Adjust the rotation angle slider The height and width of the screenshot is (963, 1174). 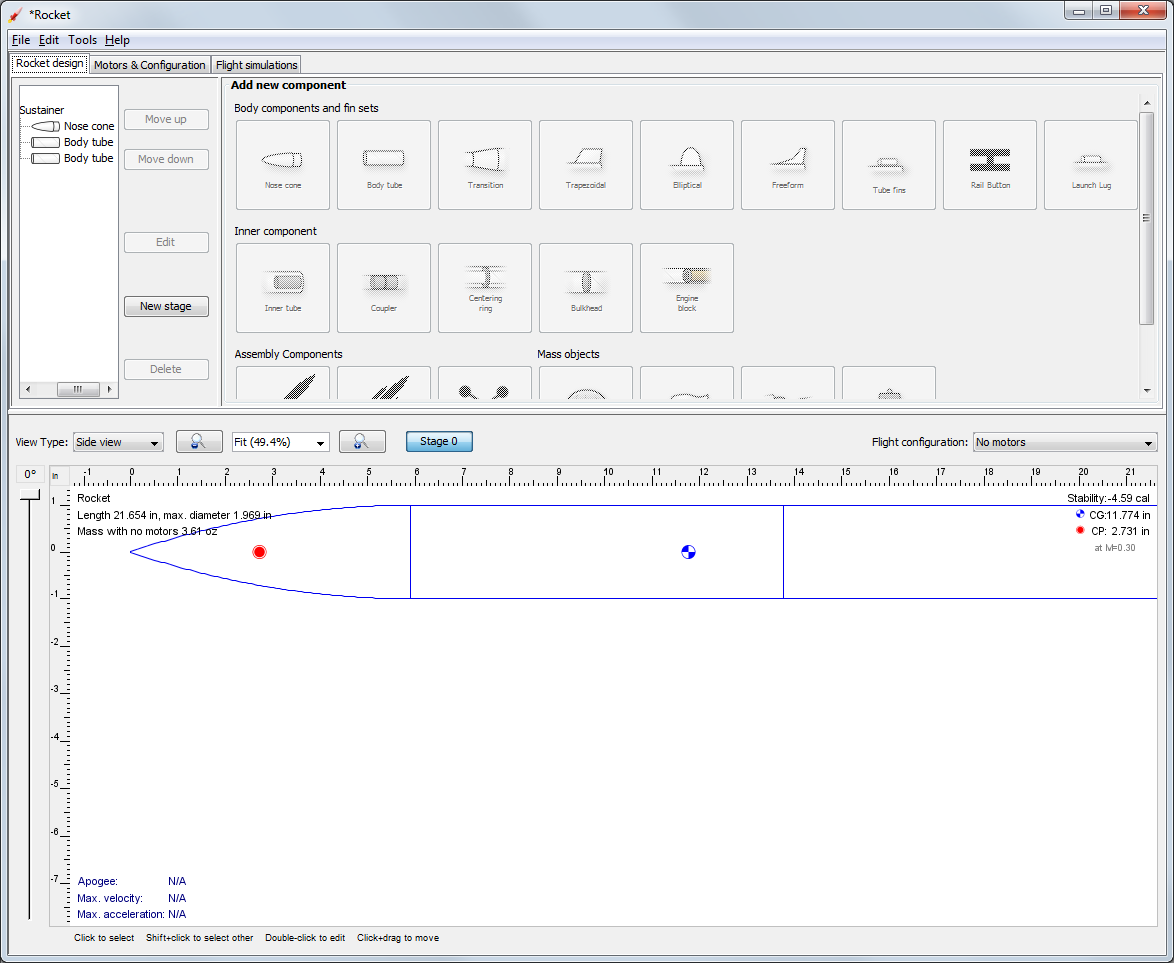click(x=30, y=495)
